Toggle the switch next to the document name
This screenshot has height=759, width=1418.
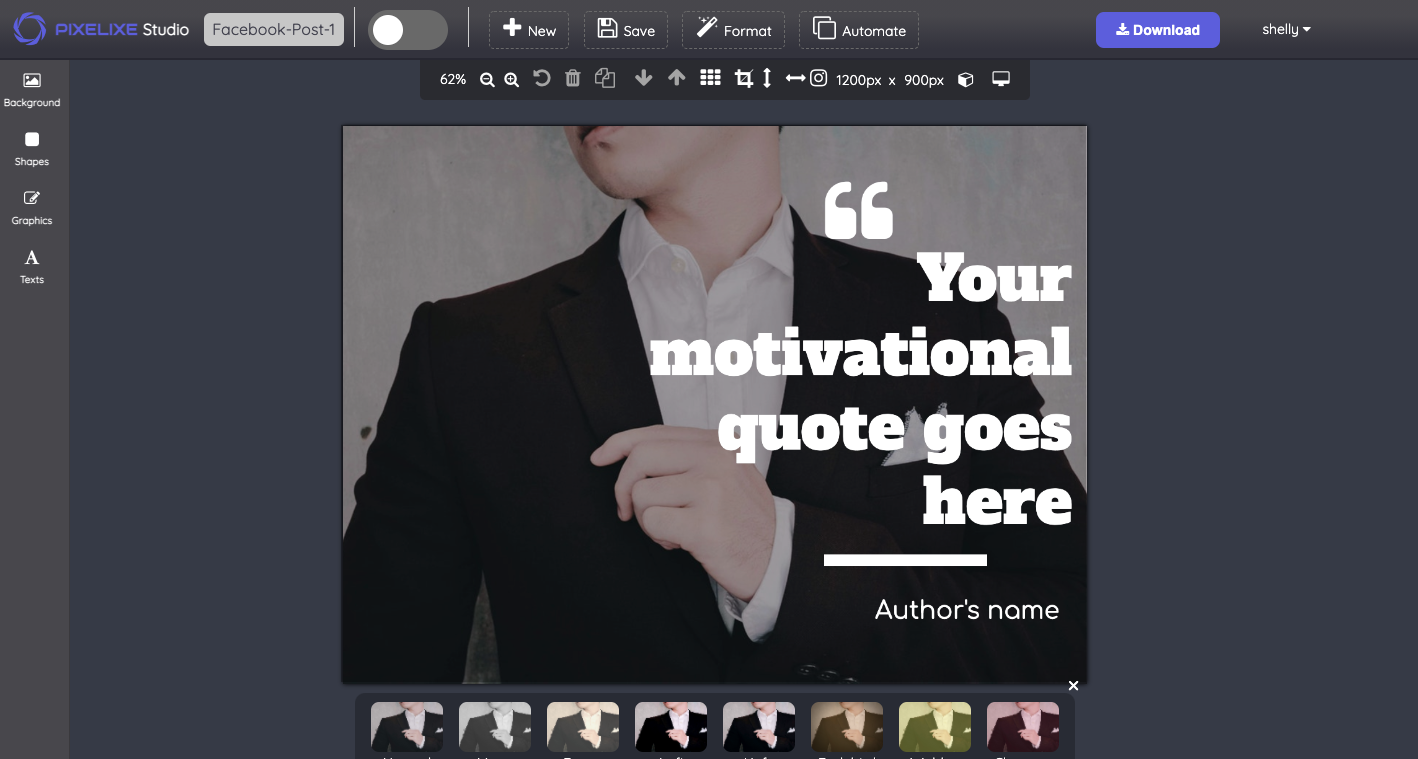[x=408, y=30]
